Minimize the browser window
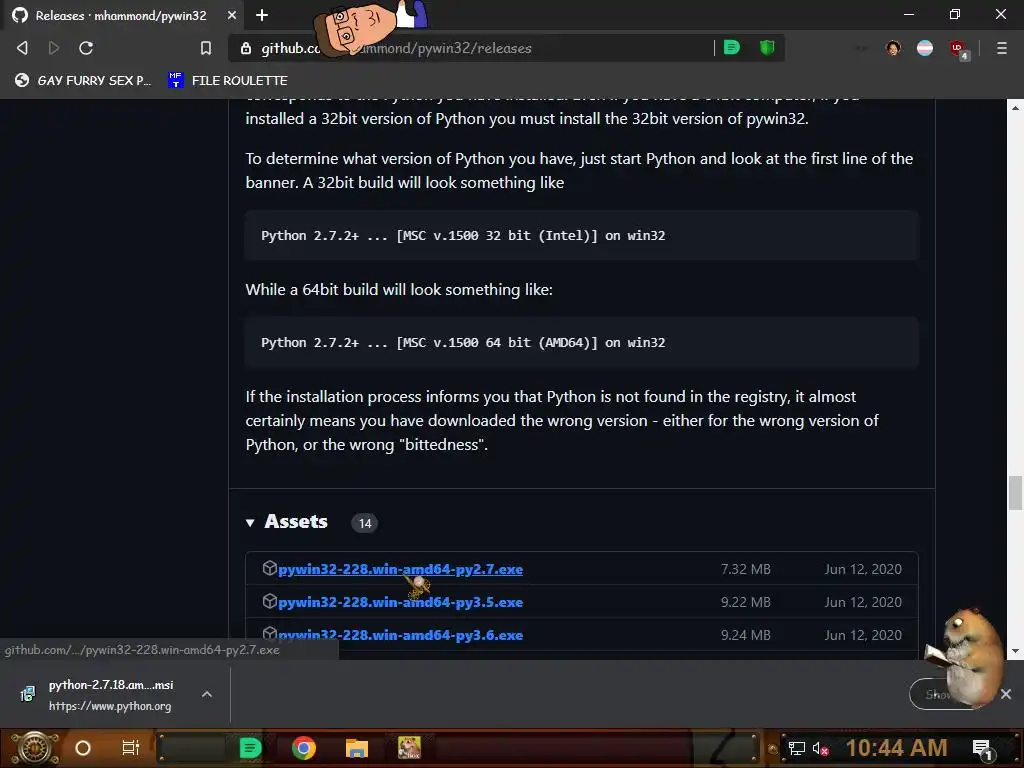This screenshot has height=768, width=1024. pyautogui.click(x=908, y=14)
